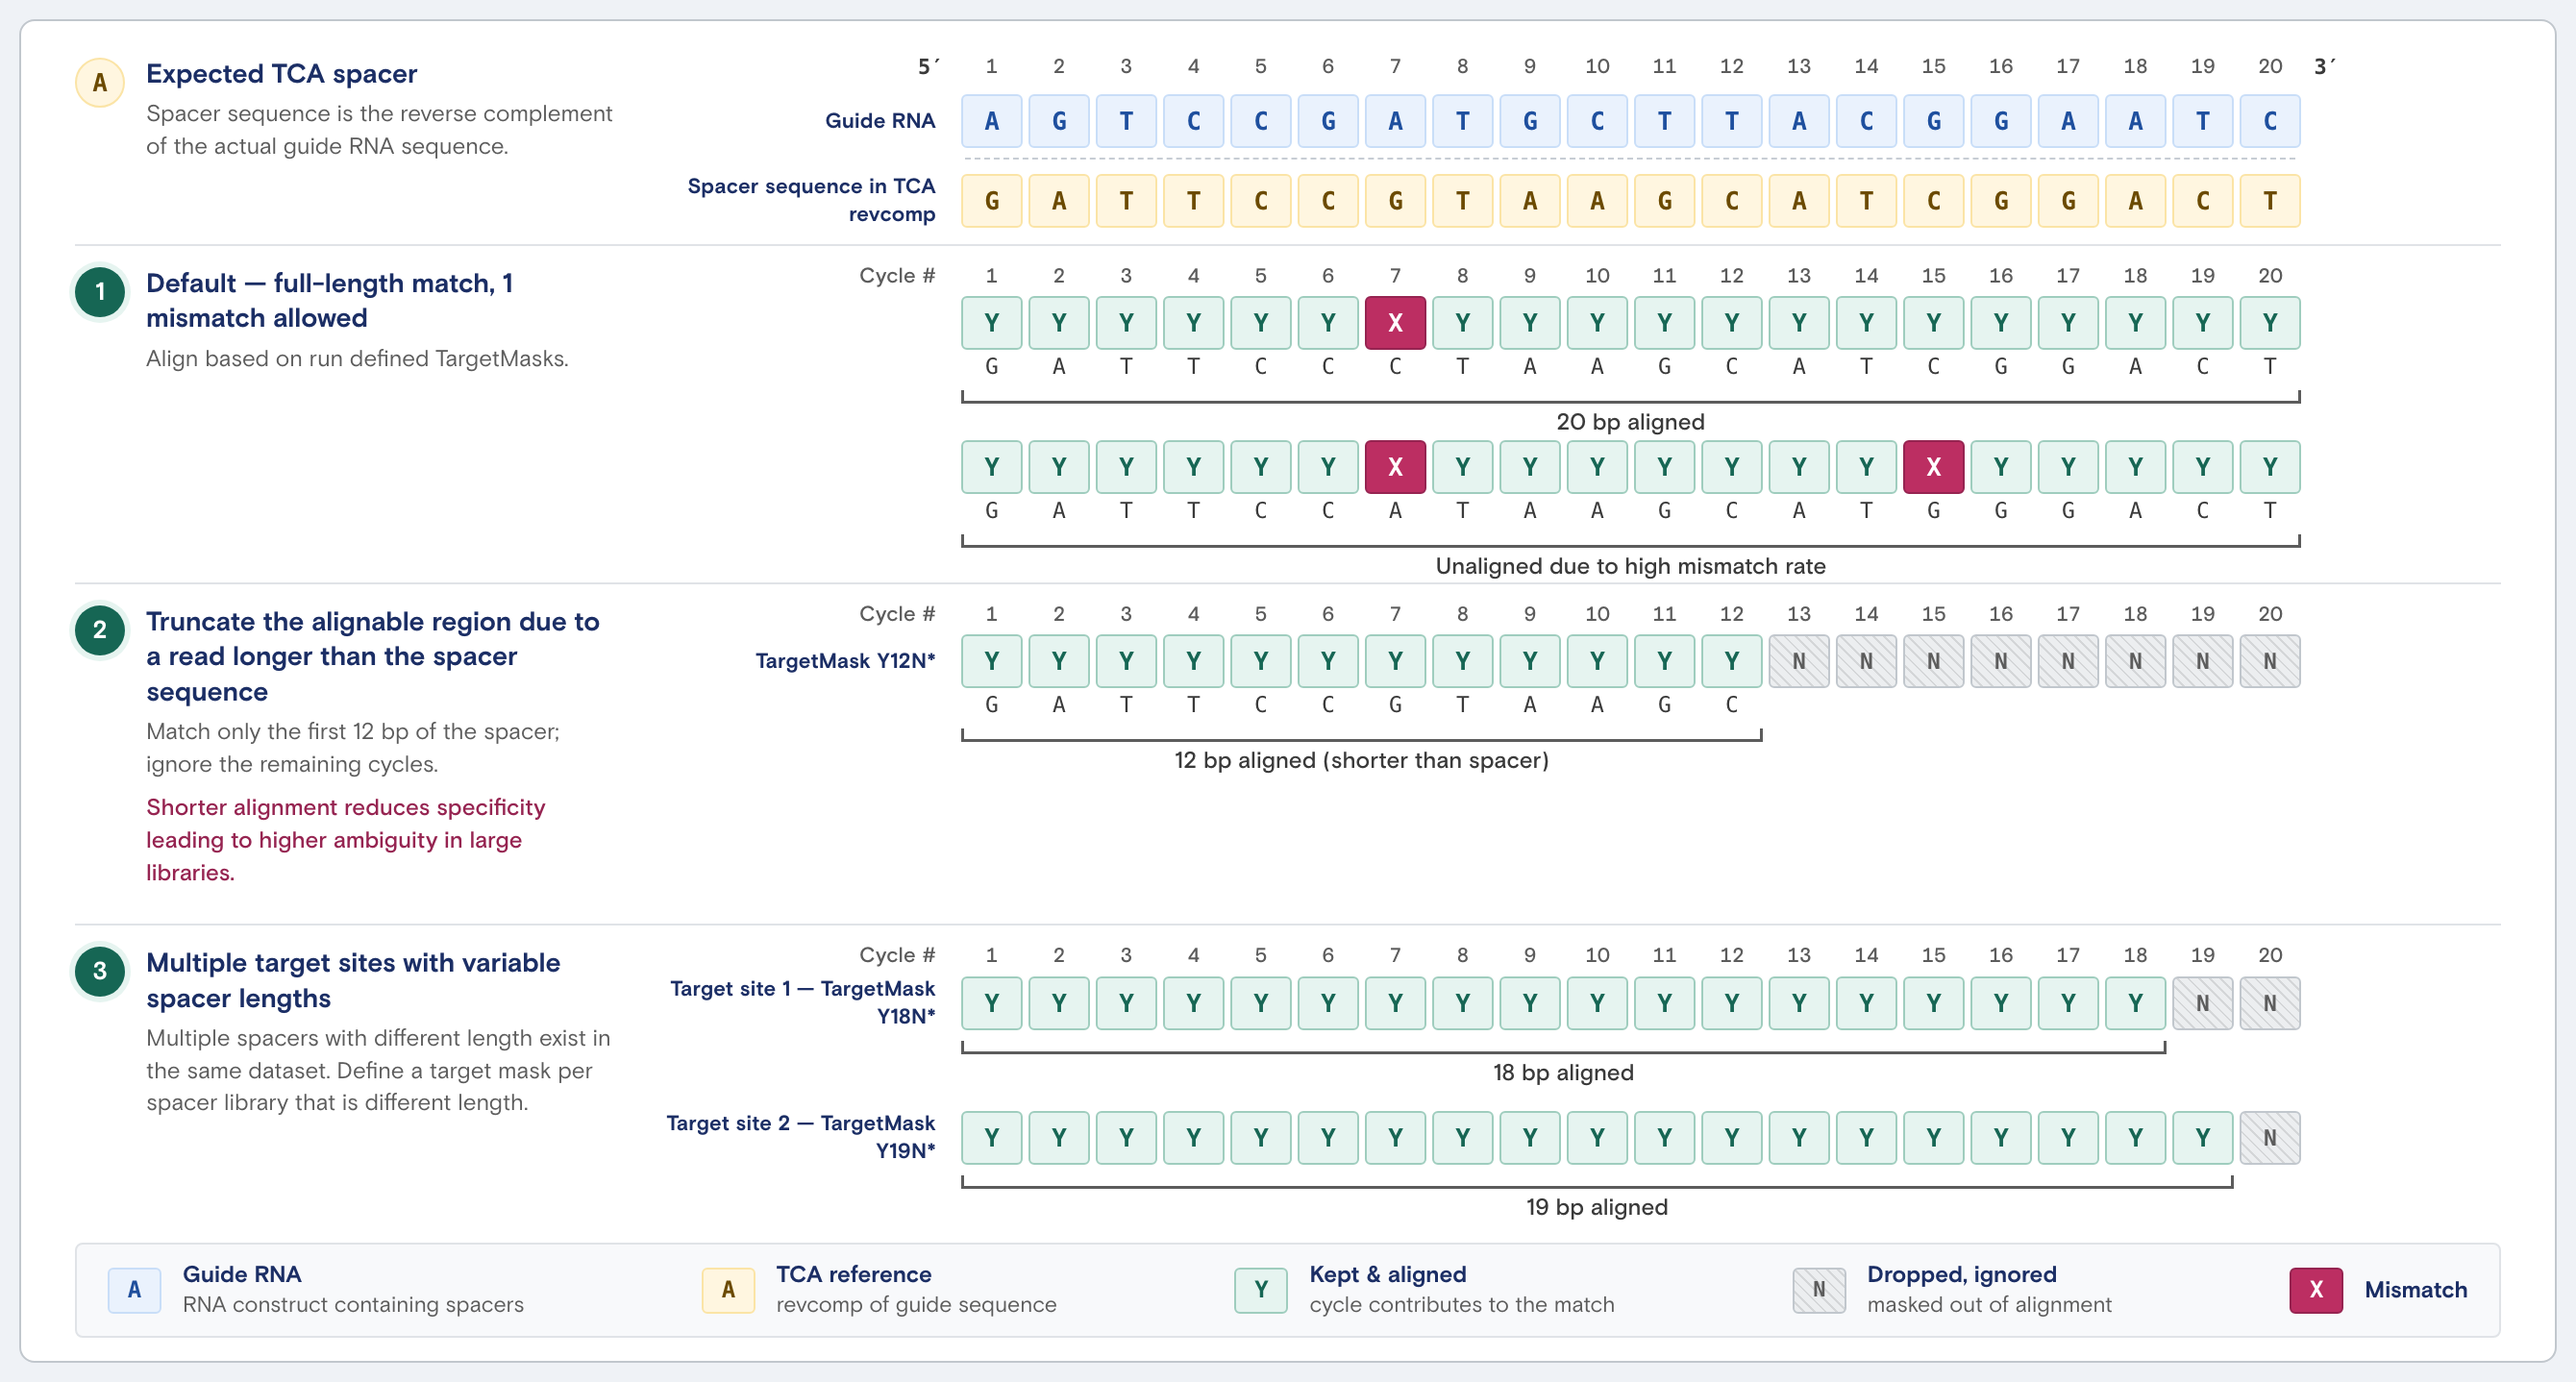
Task: Select the cycle 20 N cell in Target site 2 row
Action: click(2270, 1138)
